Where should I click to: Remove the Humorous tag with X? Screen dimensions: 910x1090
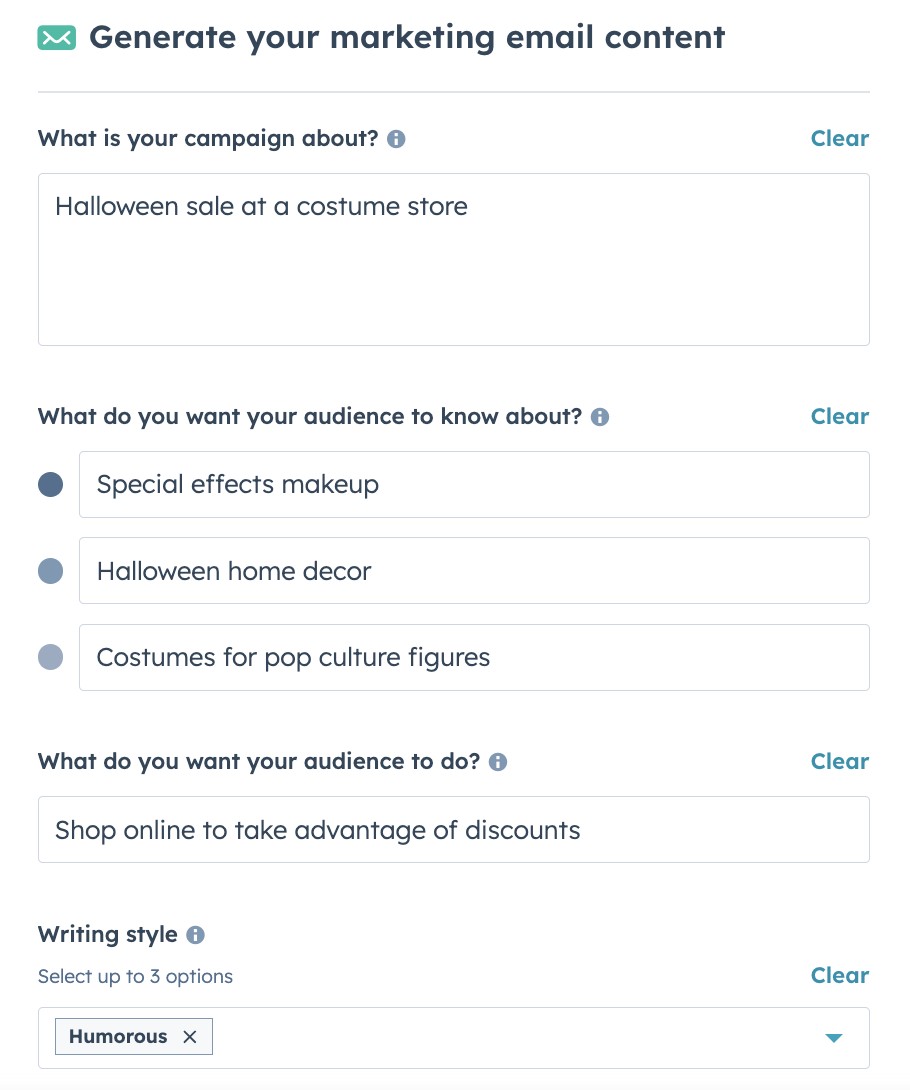coord(190,1036)
